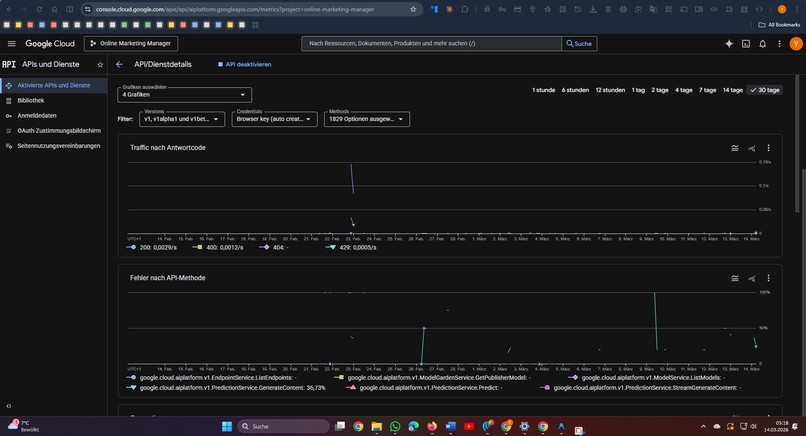Bookmark this page with the address bar star
Viewport: 806px width, 436px height.
(x=413, y=9)
